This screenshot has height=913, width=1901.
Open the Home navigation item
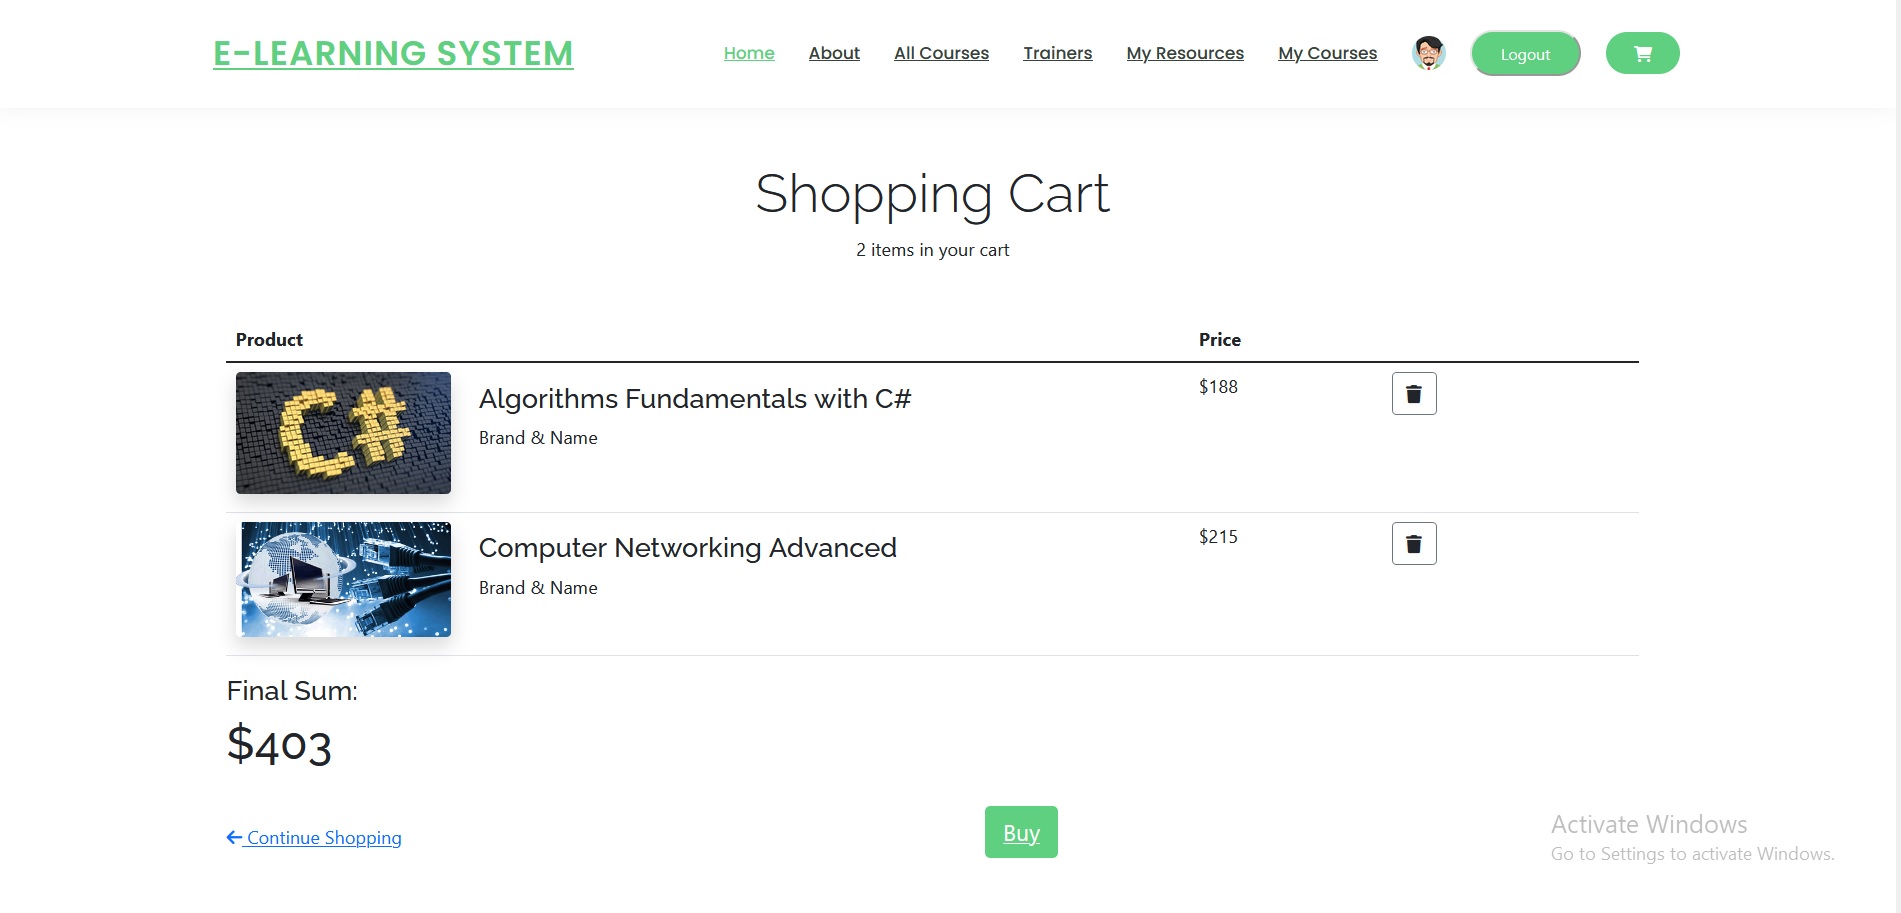click(x=748, y=53)
